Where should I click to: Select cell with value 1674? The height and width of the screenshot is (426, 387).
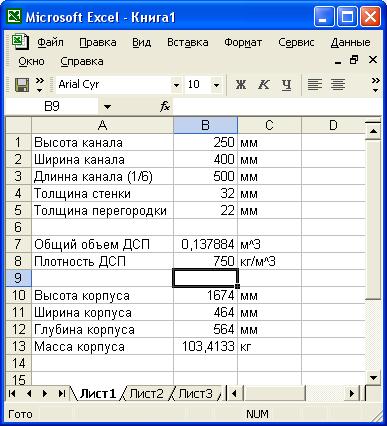pos(205,295)
